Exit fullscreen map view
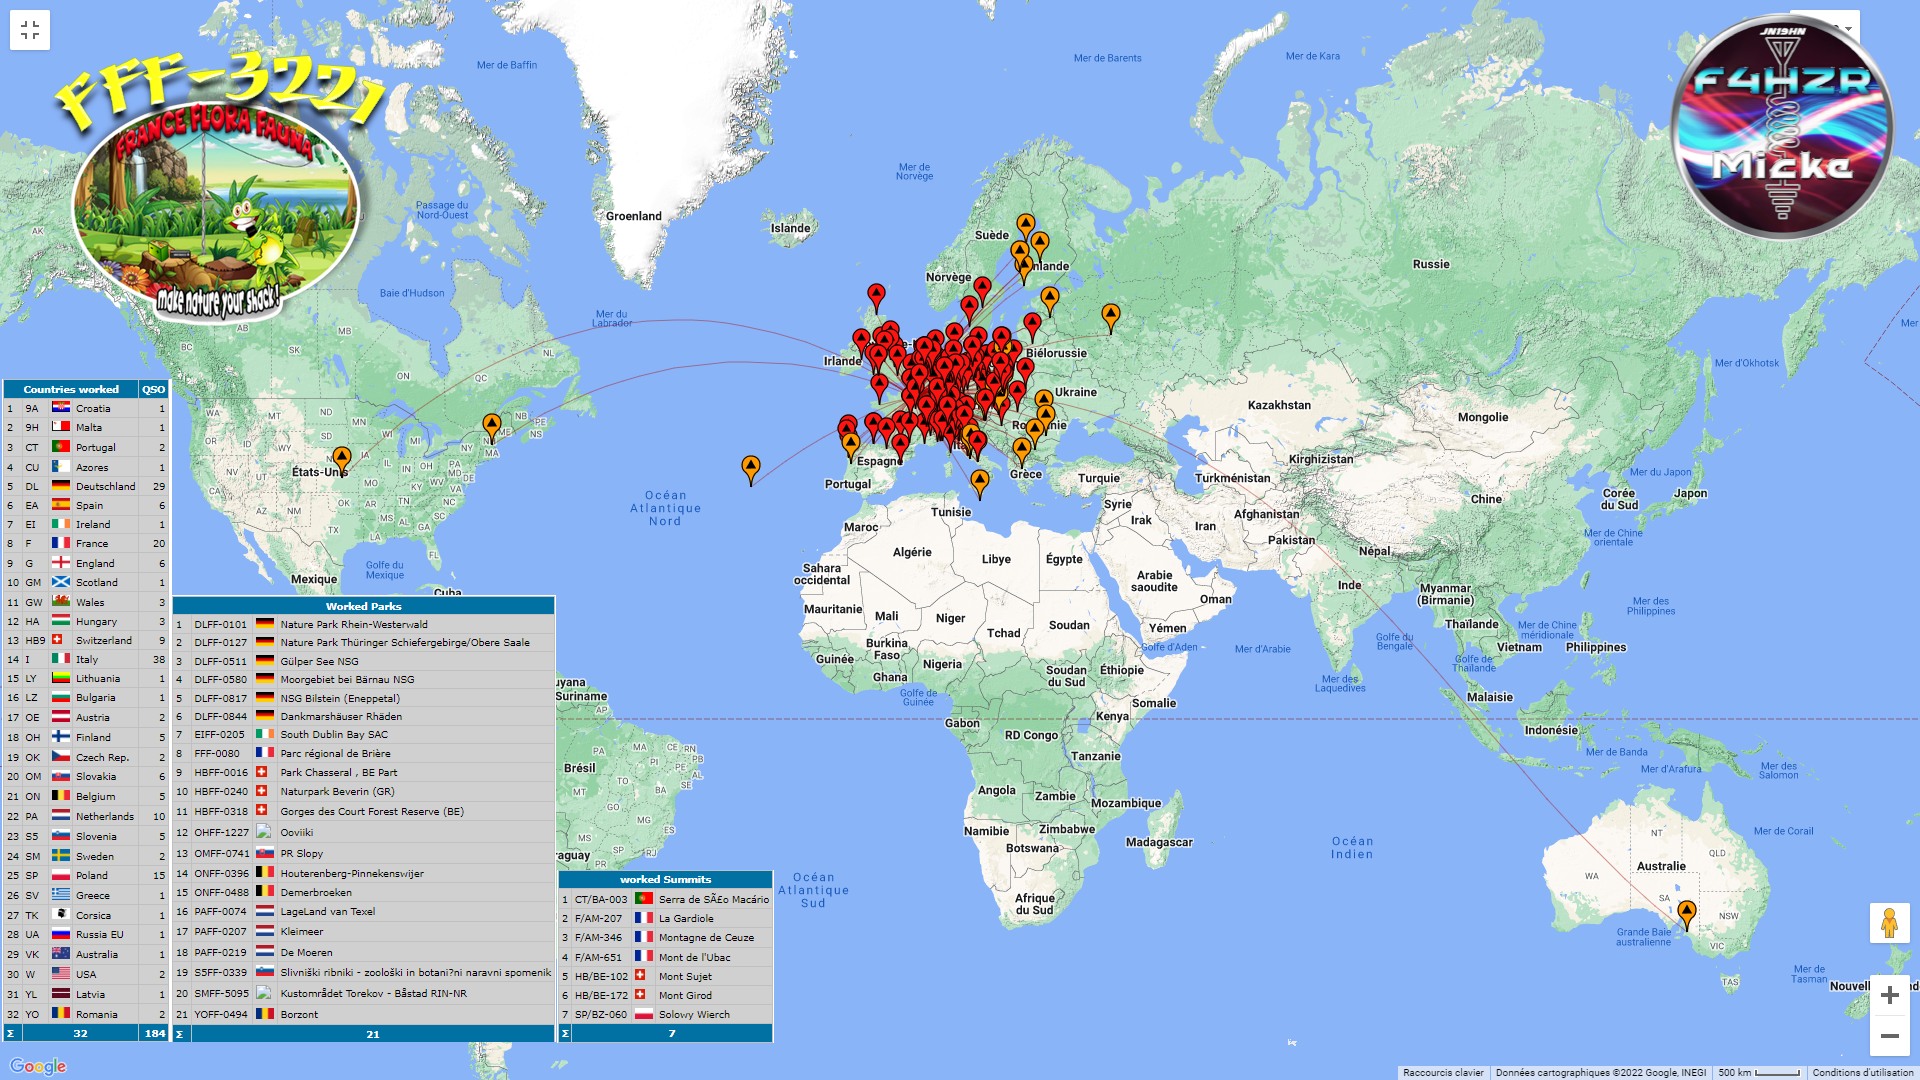 tap(30, 30)
